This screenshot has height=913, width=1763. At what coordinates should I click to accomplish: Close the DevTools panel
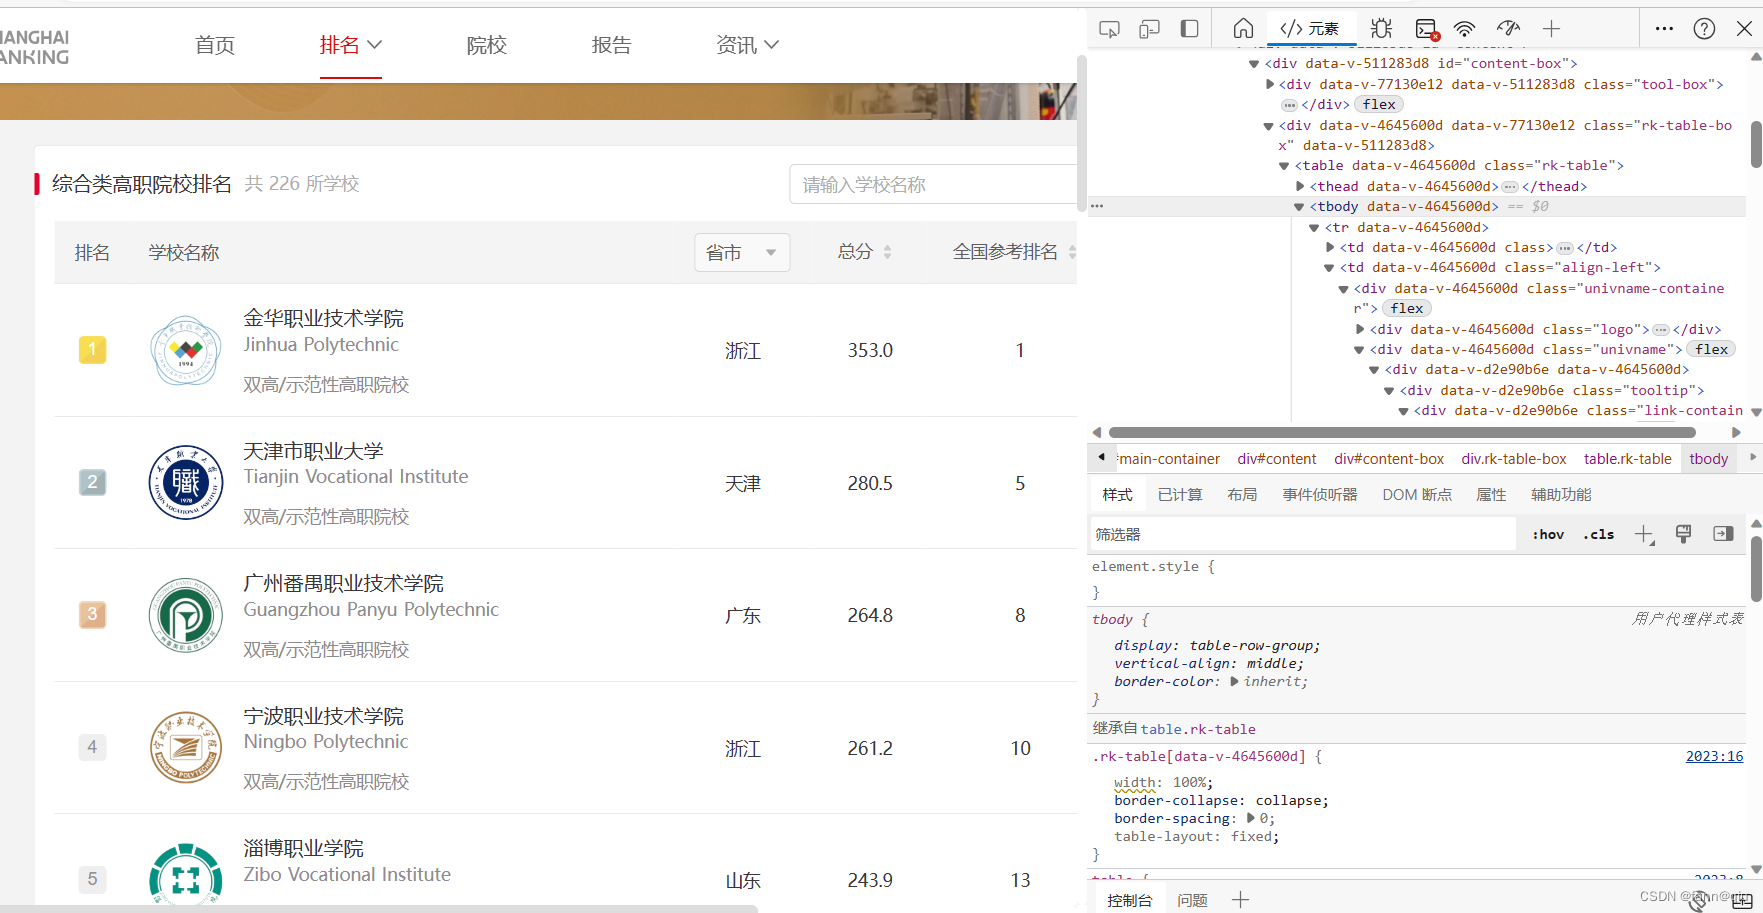pyautogui.click(x=1744, y=29)
